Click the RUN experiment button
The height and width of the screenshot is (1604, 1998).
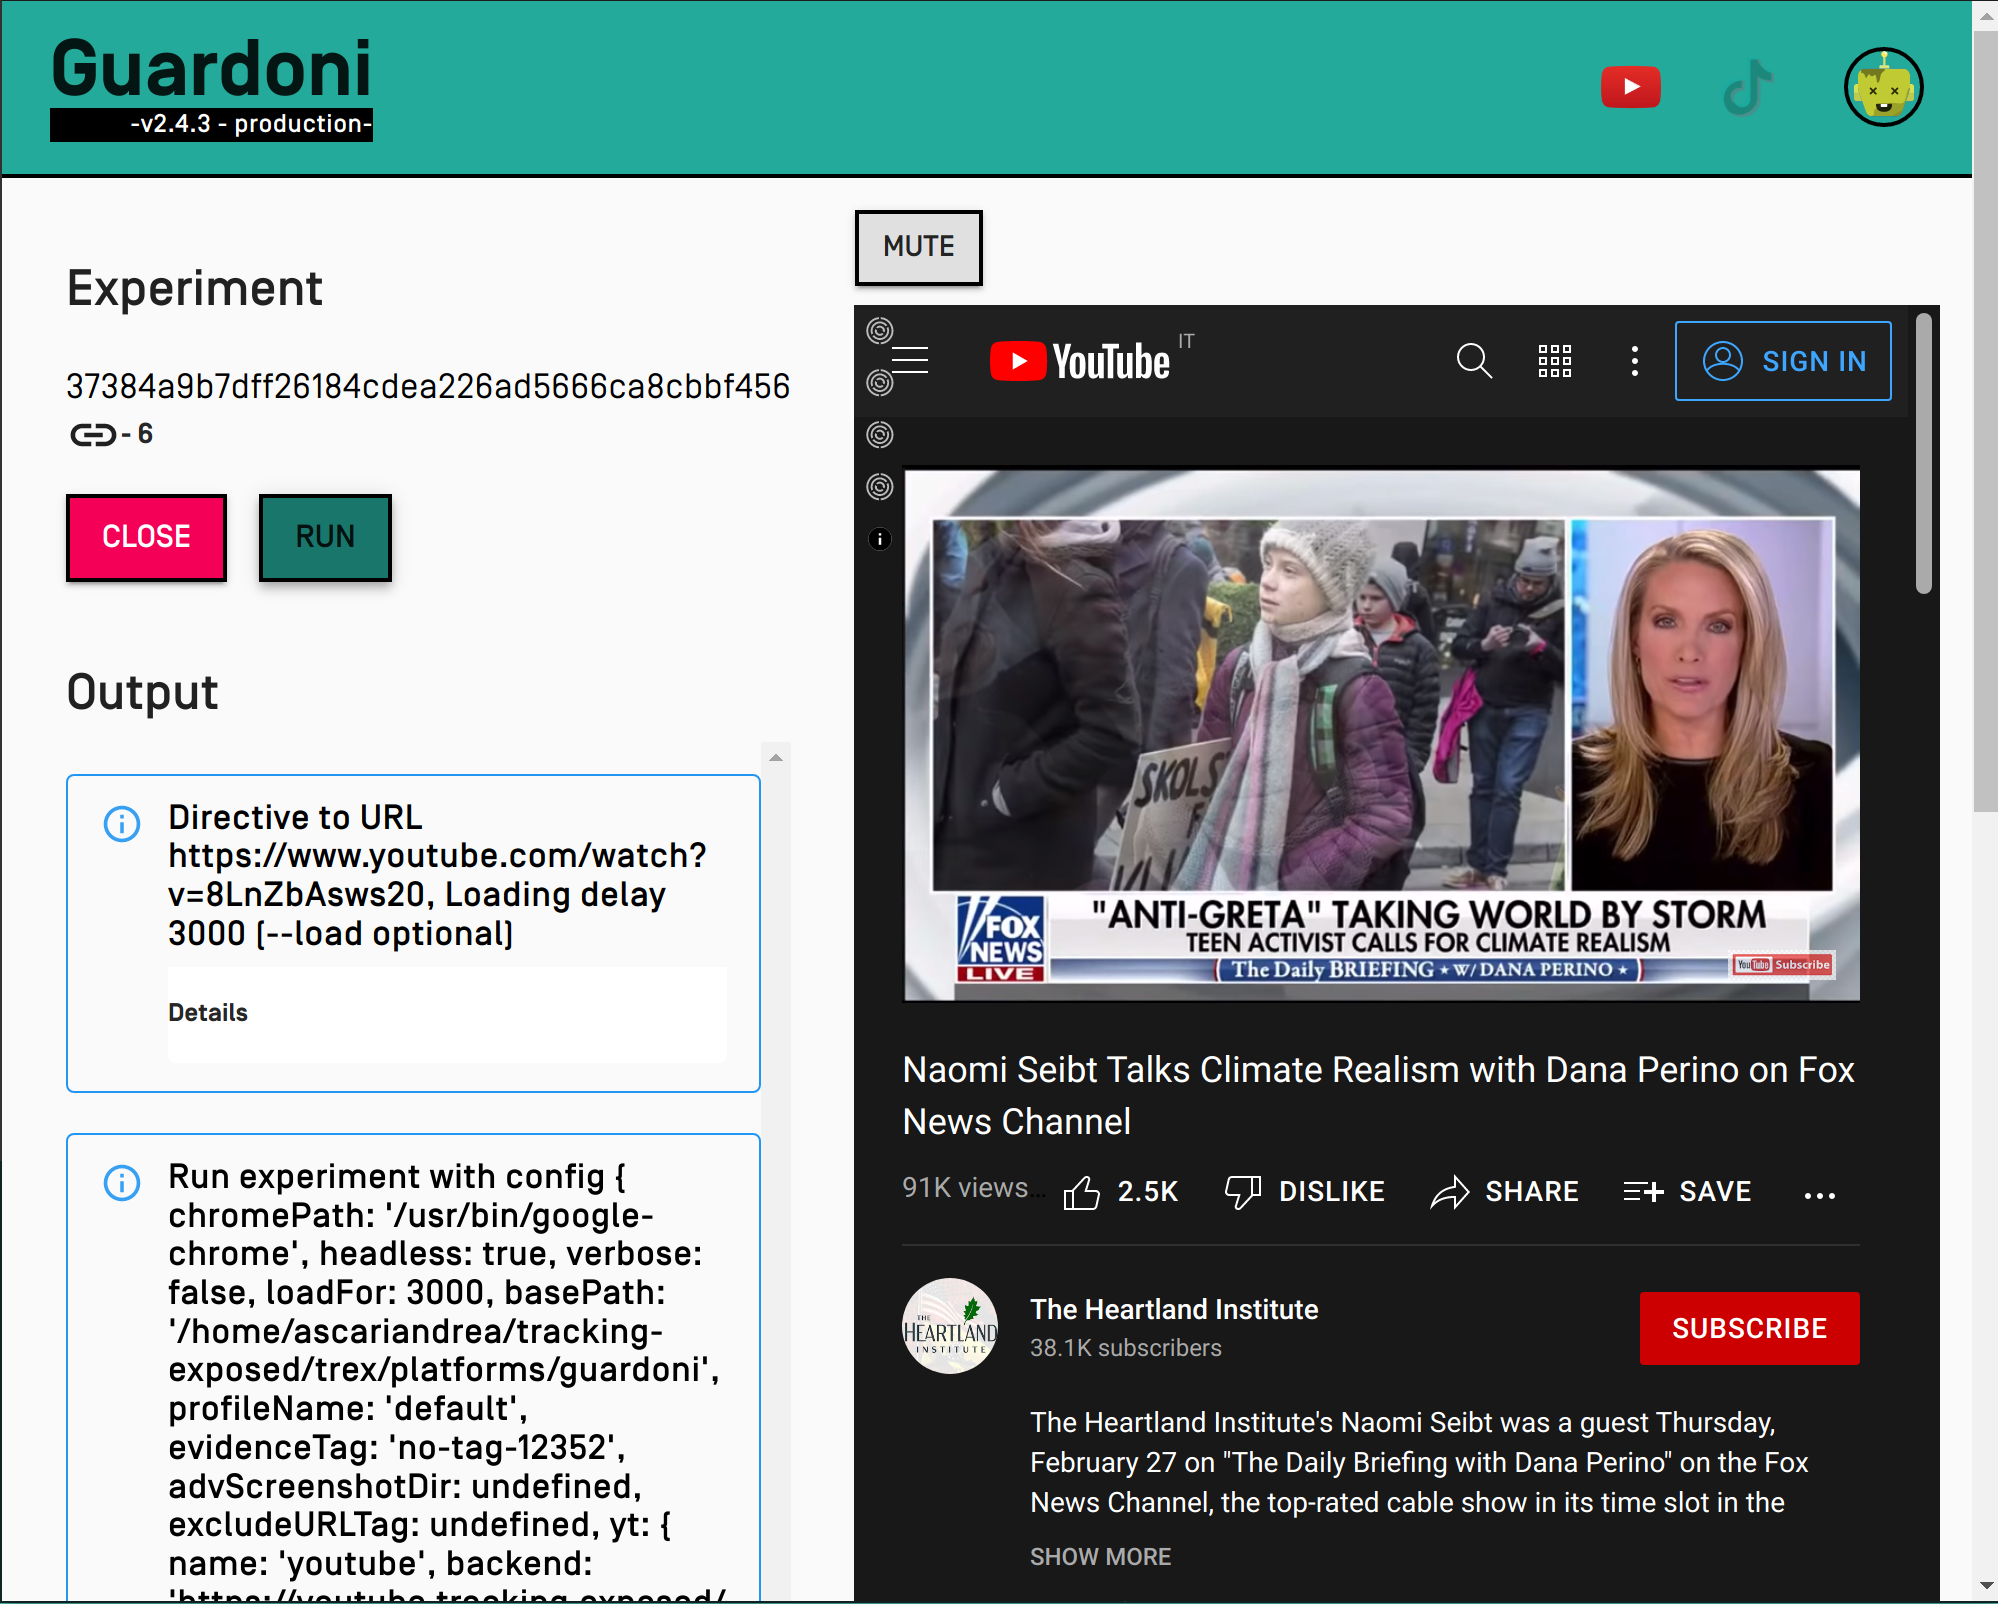click(x=325, y=537)
